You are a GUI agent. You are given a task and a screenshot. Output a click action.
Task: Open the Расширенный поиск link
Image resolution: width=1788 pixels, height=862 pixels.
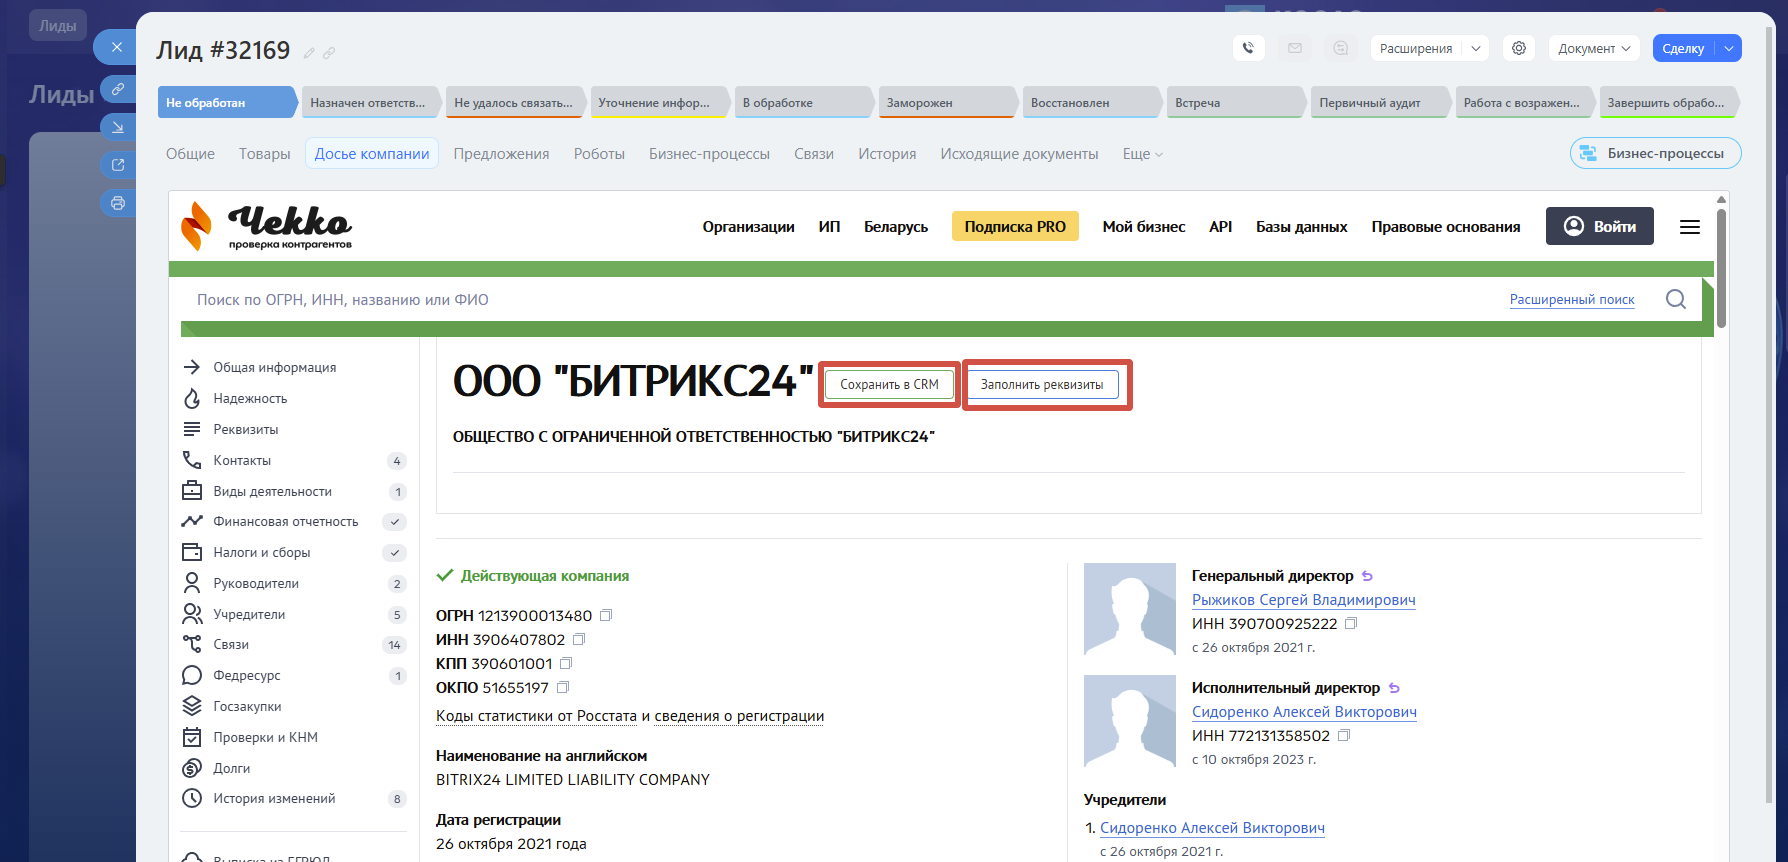point(1572,300)
